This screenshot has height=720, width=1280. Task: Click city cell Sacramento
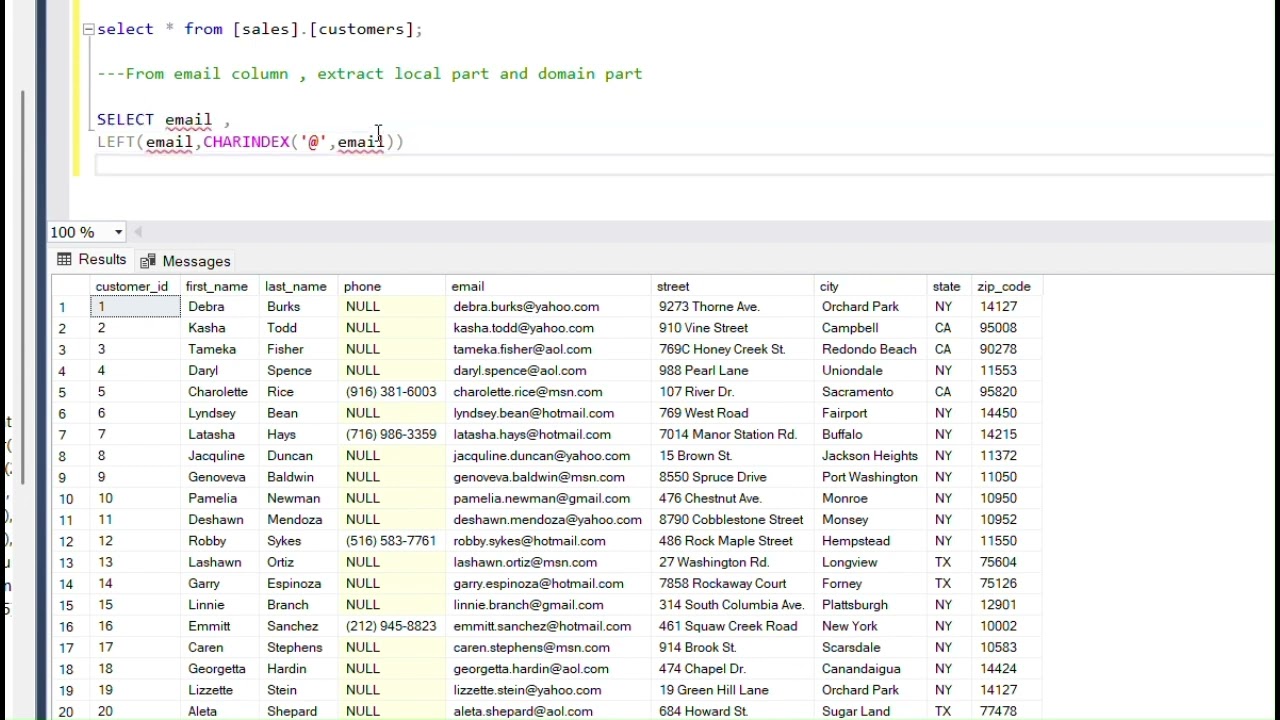[872, 392]
